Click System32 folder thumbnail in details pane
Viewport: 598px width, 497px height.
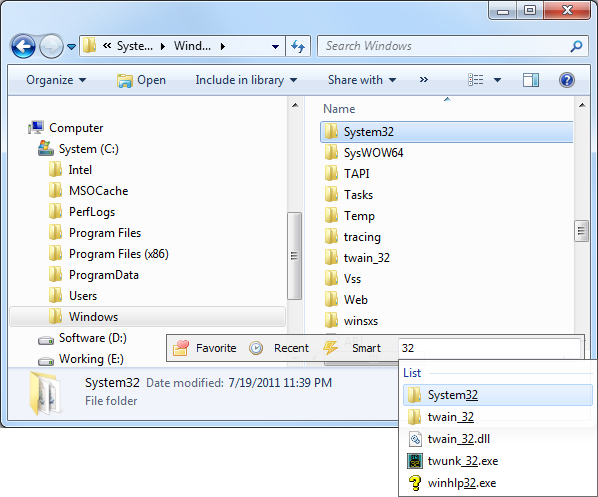pos(45,393)
